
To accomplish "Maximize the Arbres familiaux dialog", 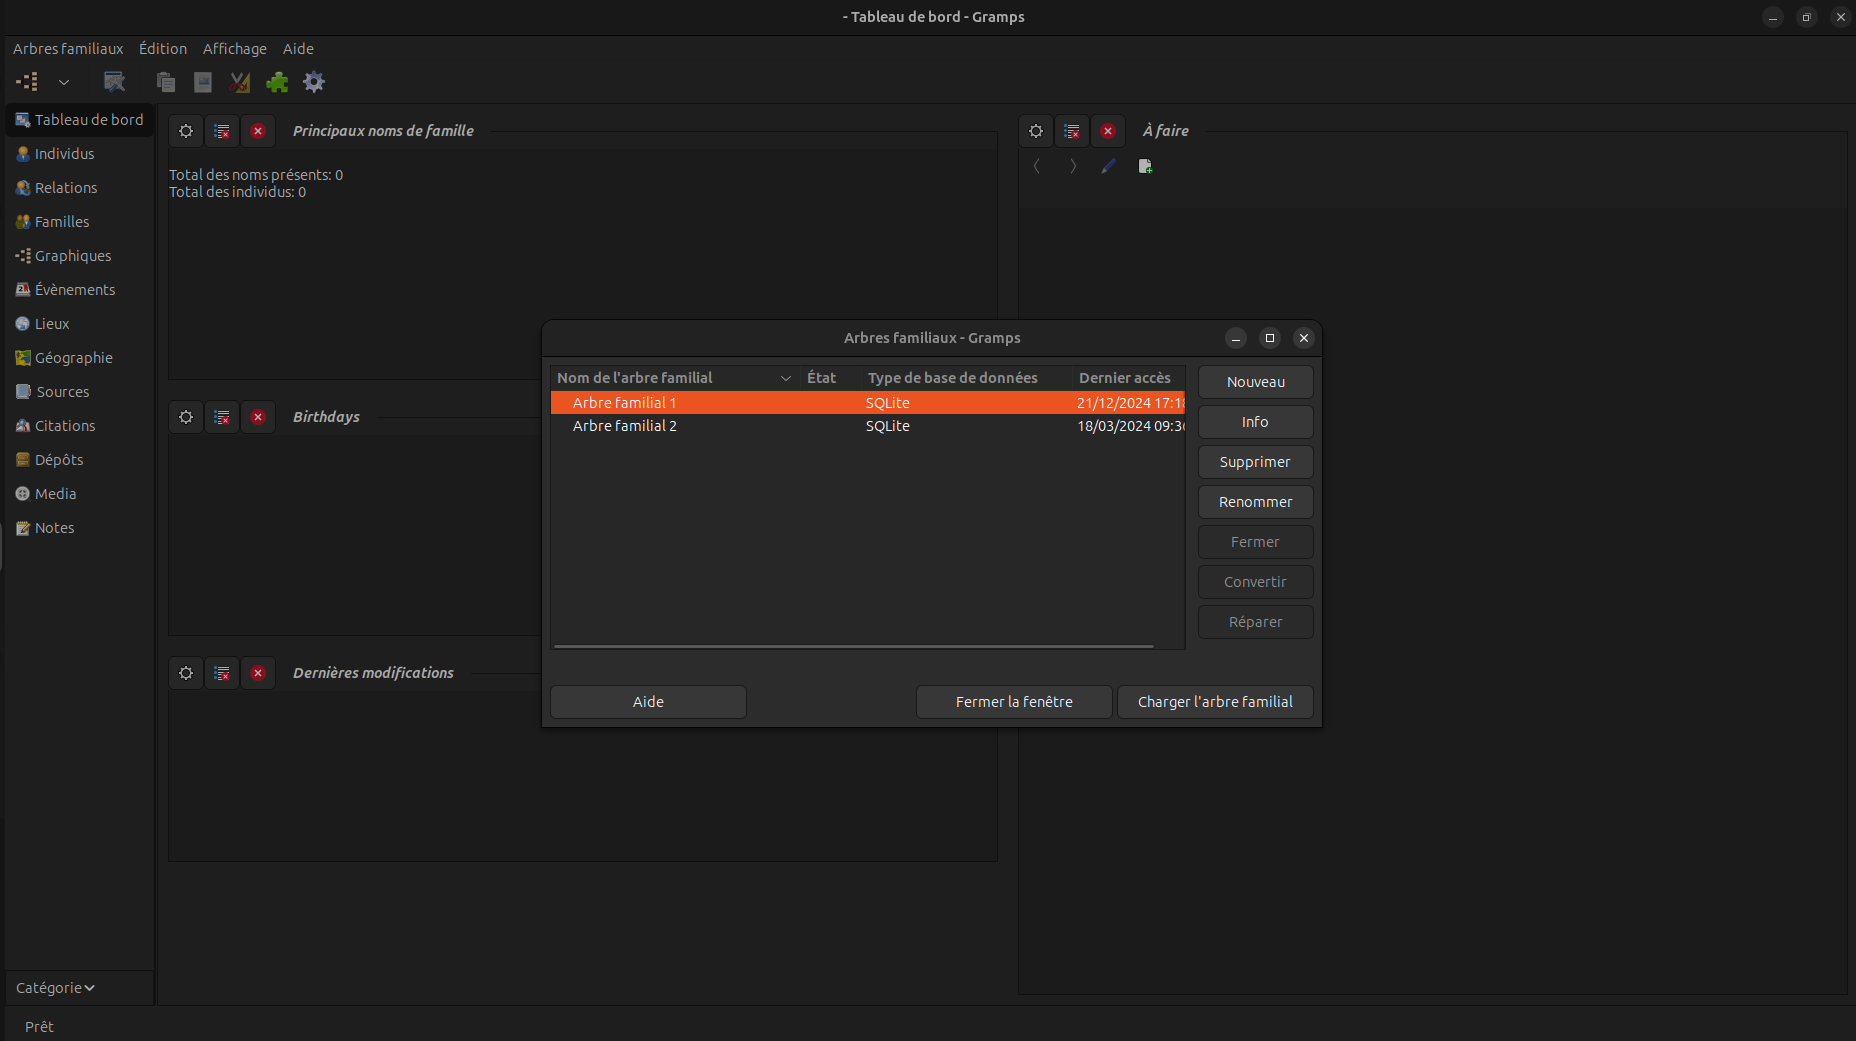I will pyautogui.click(x=1270, y=338).
